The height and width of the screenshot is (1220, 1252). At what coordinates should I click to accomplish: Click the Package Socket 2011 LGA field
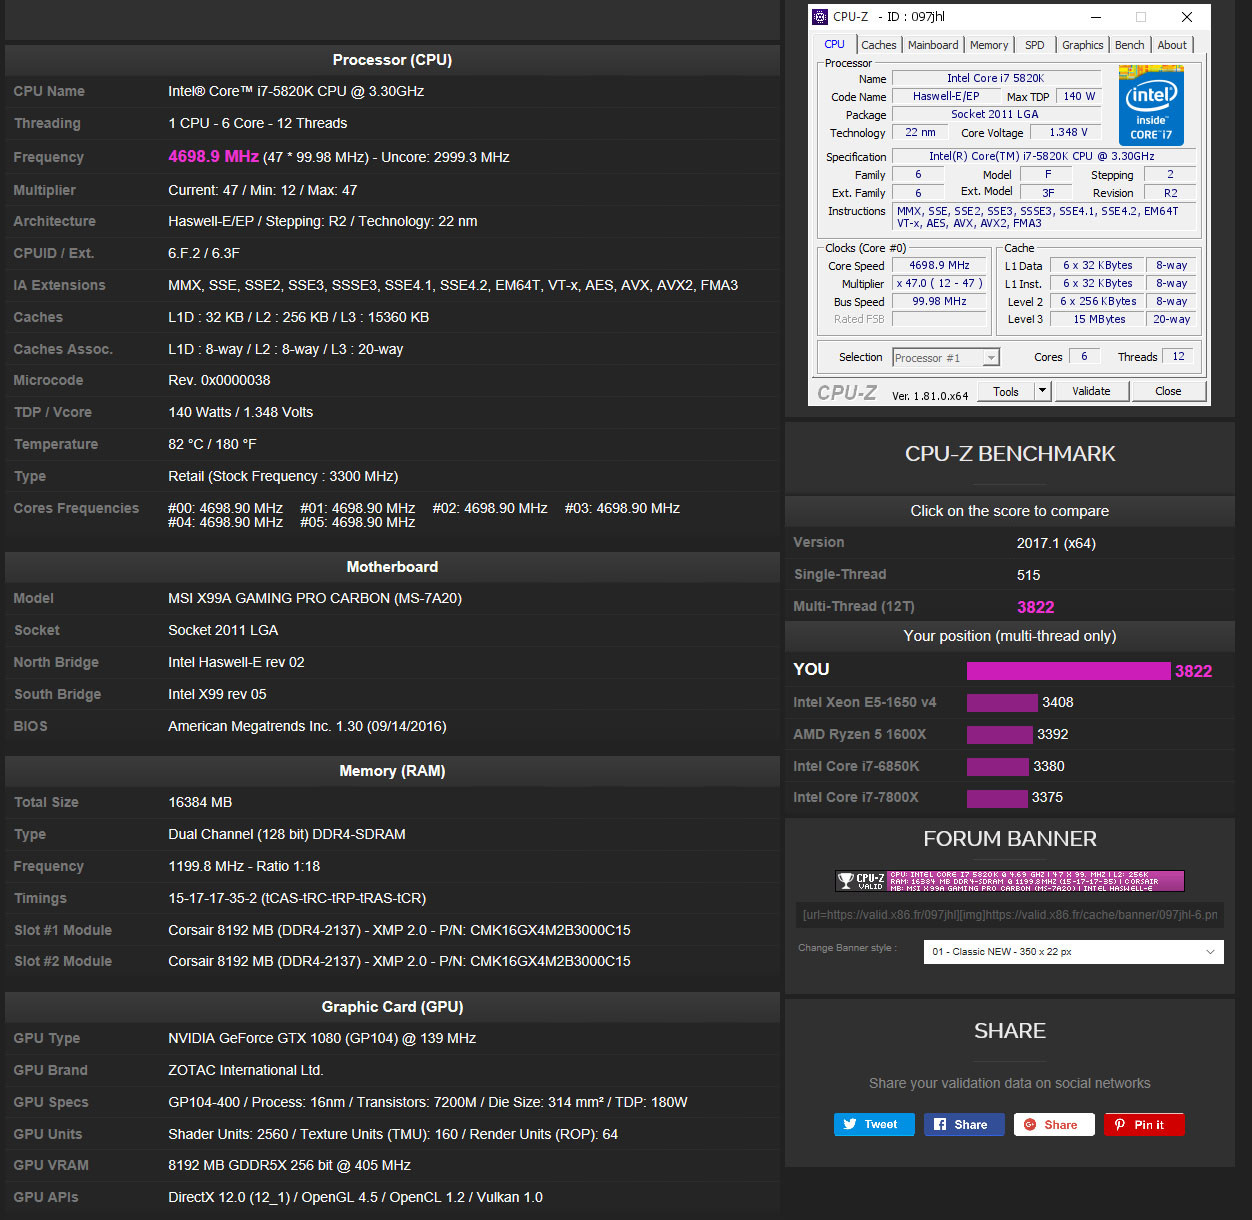point(995,114)
